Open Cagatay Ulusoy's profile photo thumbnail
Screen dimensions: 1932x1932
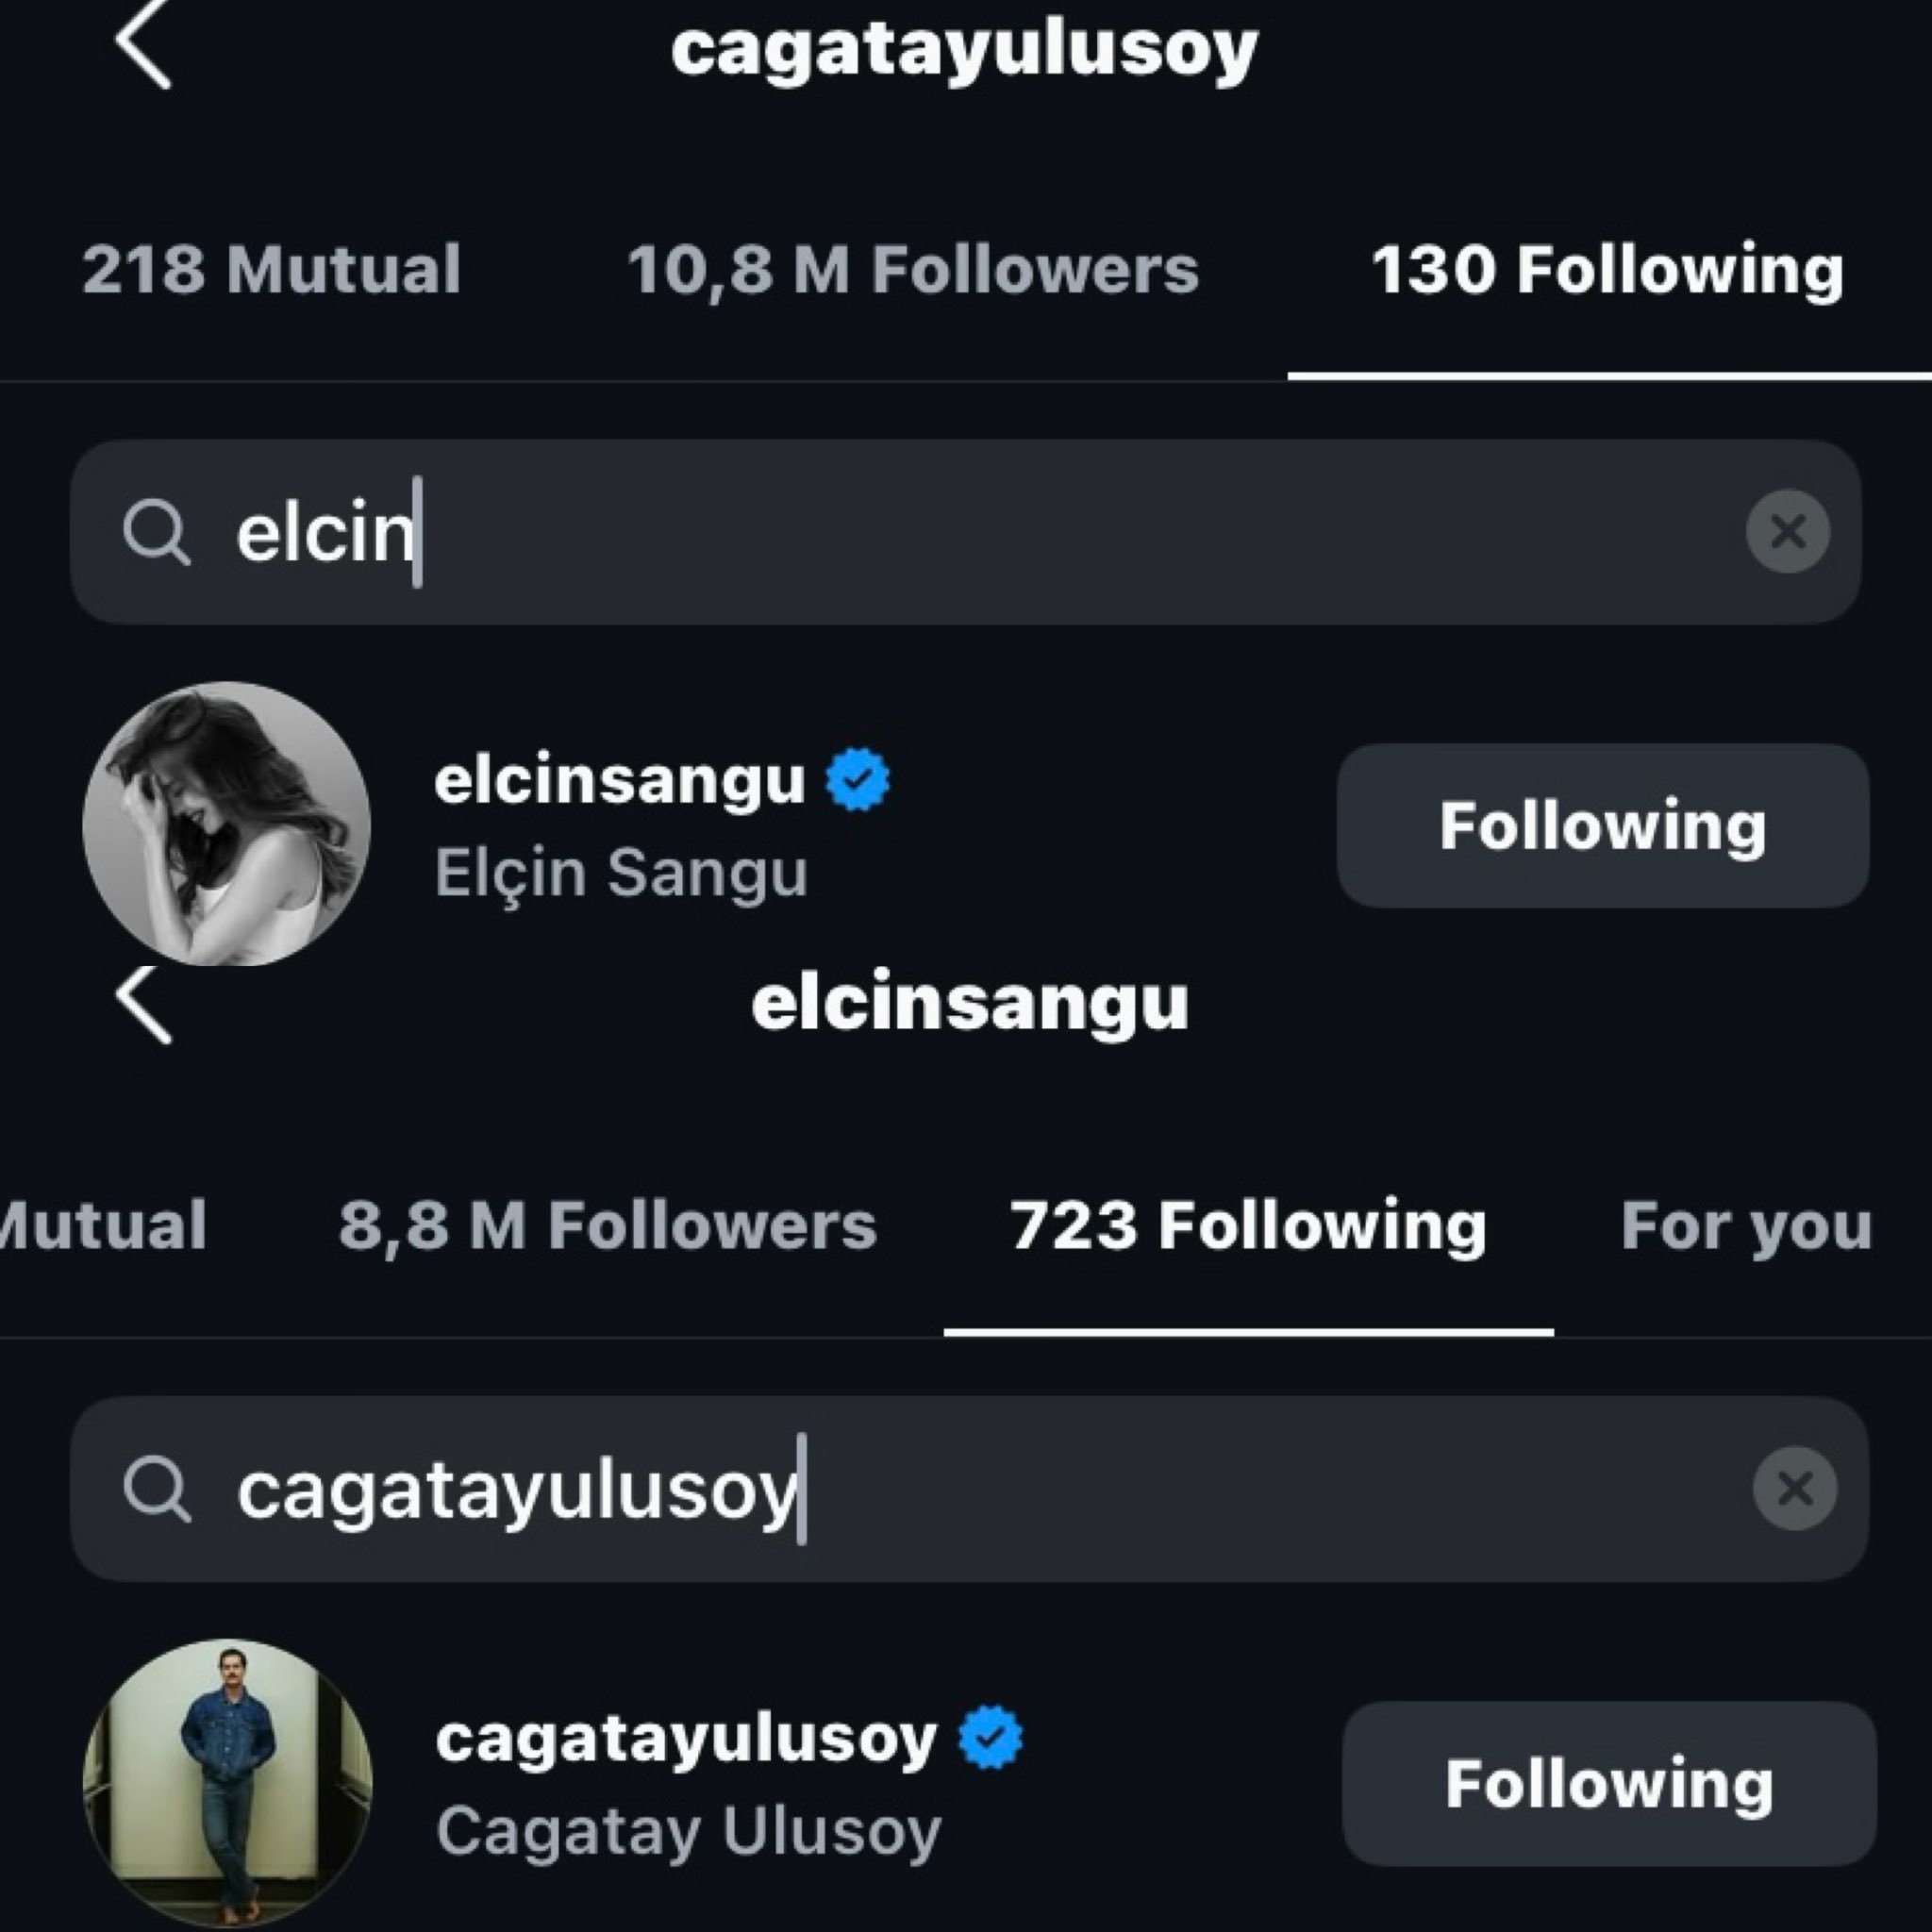point(228,1782)
